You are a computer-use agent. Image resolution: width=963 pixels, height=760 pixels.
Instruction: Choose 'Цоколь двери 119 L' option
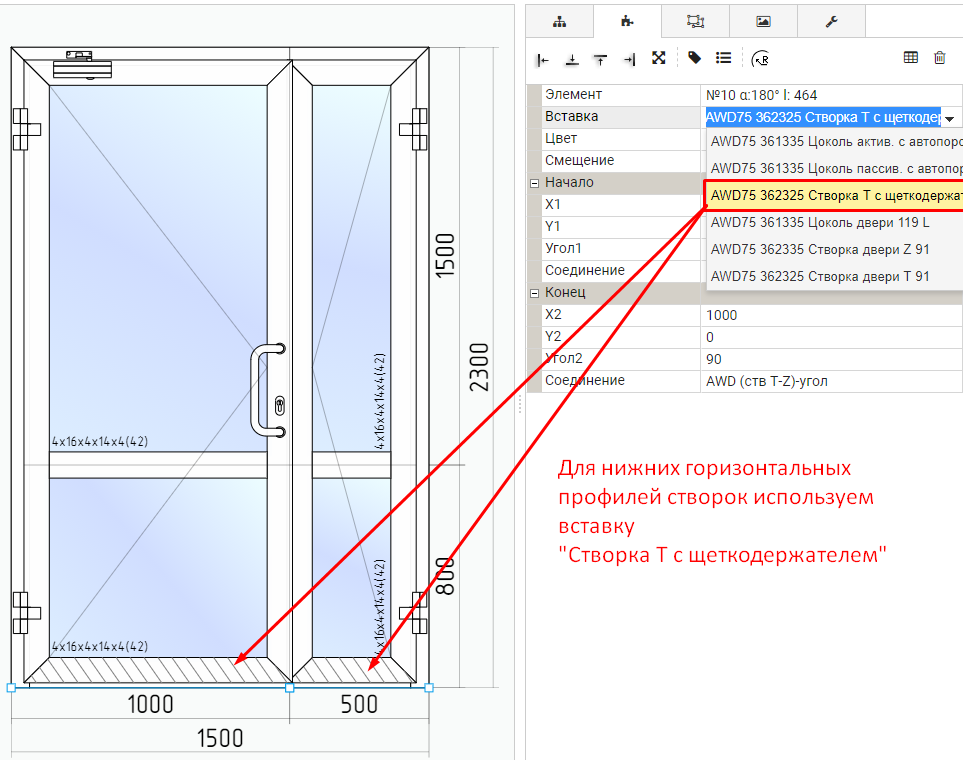[x=836, y=222]
